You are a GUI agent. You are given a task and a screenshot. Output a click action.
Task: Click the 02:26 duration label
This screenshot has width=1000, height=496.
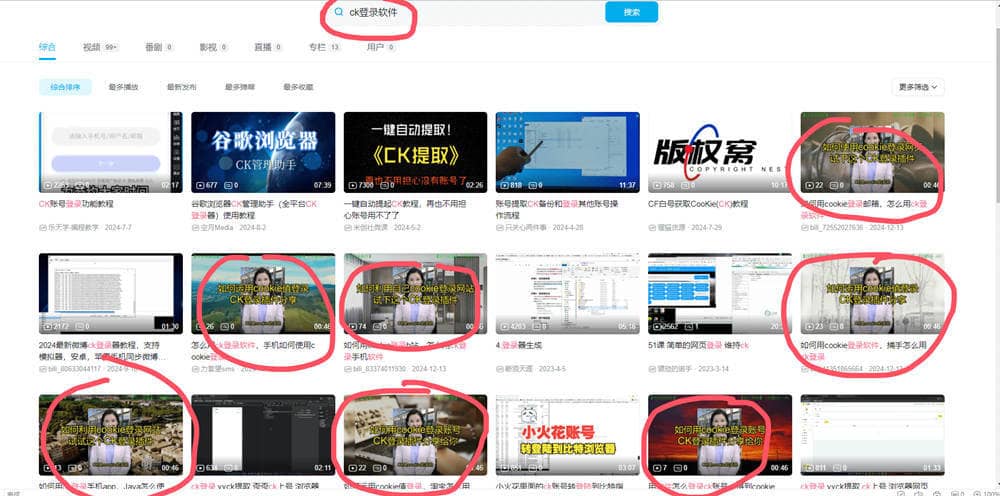coord(474,186)
